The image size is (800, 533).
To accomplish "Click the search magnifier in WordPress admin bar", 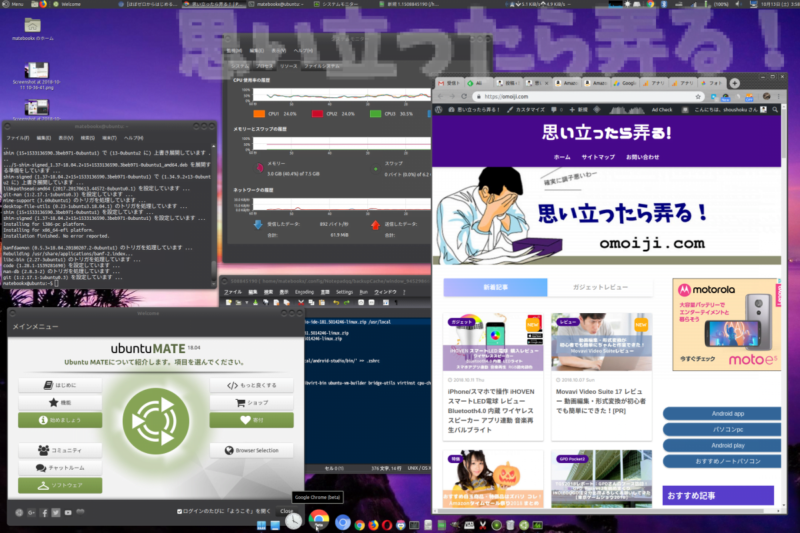I will pyautogui.click(x=775, y=110).
